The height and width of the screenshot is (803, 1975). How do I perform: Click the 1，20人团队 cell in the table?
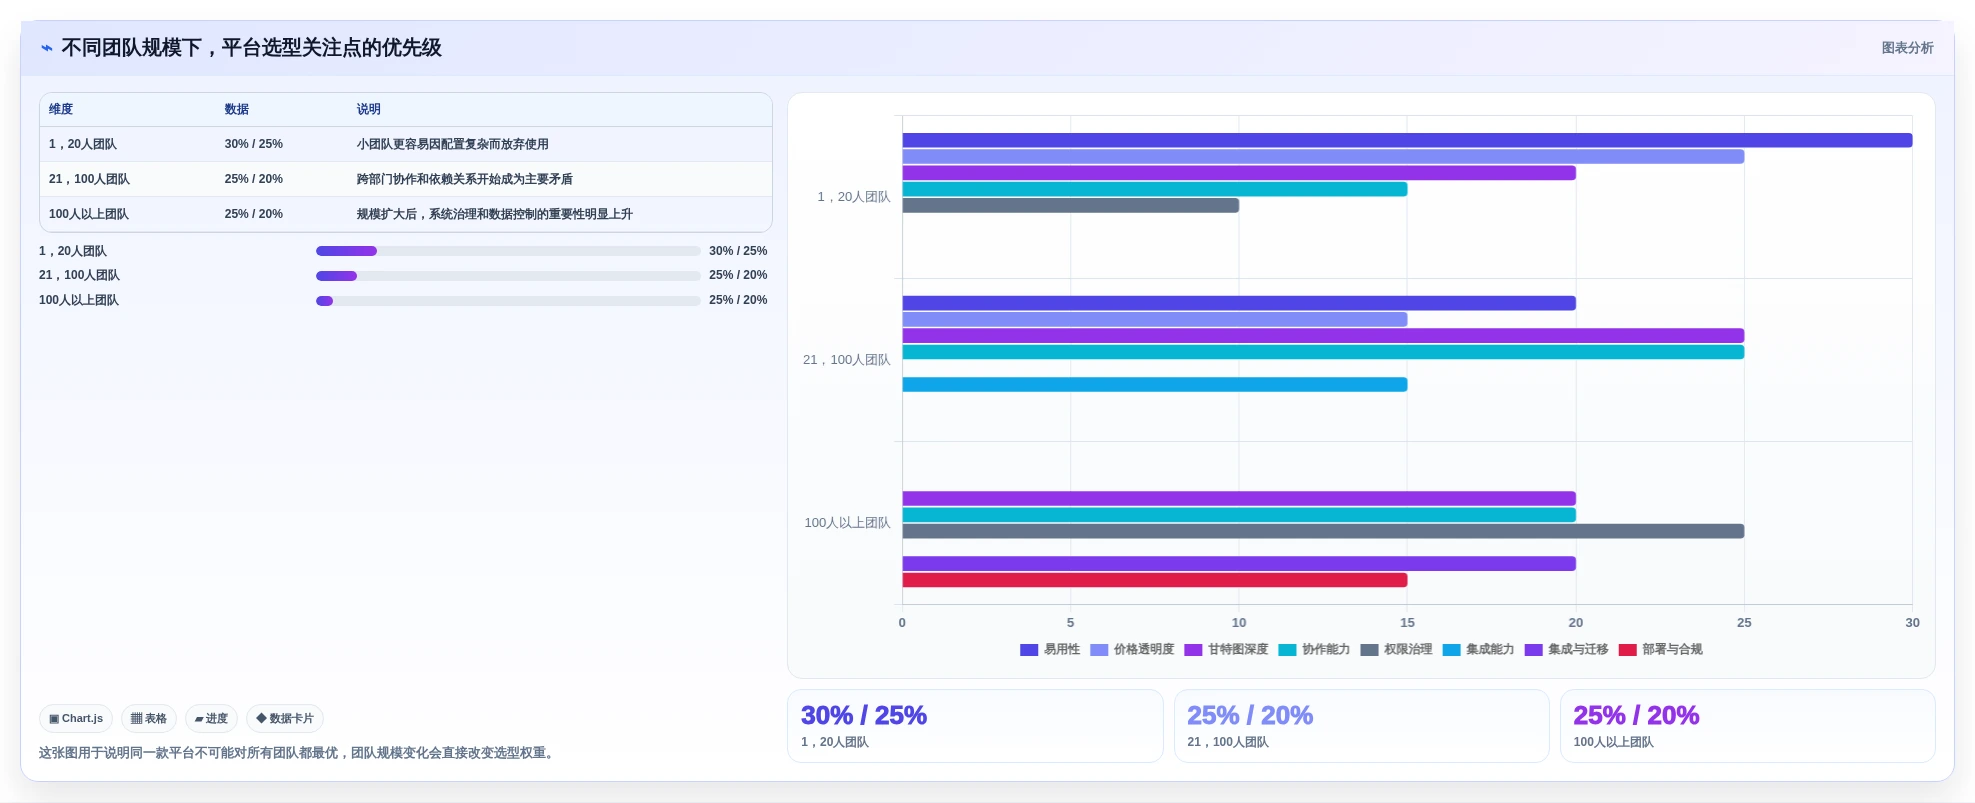tap(83, 144)
